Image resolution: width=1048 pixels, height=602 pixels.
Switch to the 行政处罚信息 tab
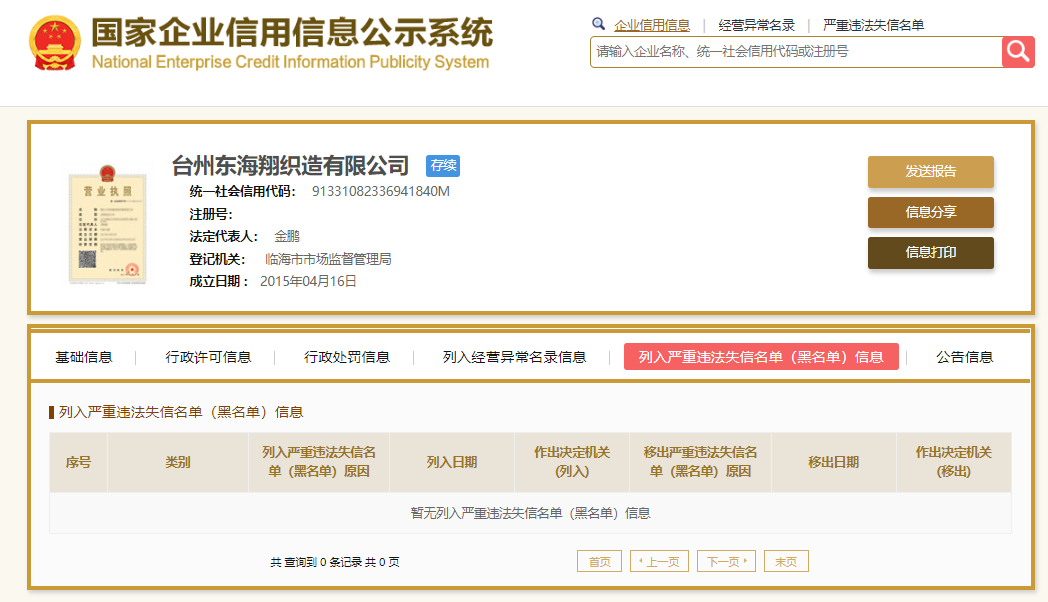coord(346,357)
